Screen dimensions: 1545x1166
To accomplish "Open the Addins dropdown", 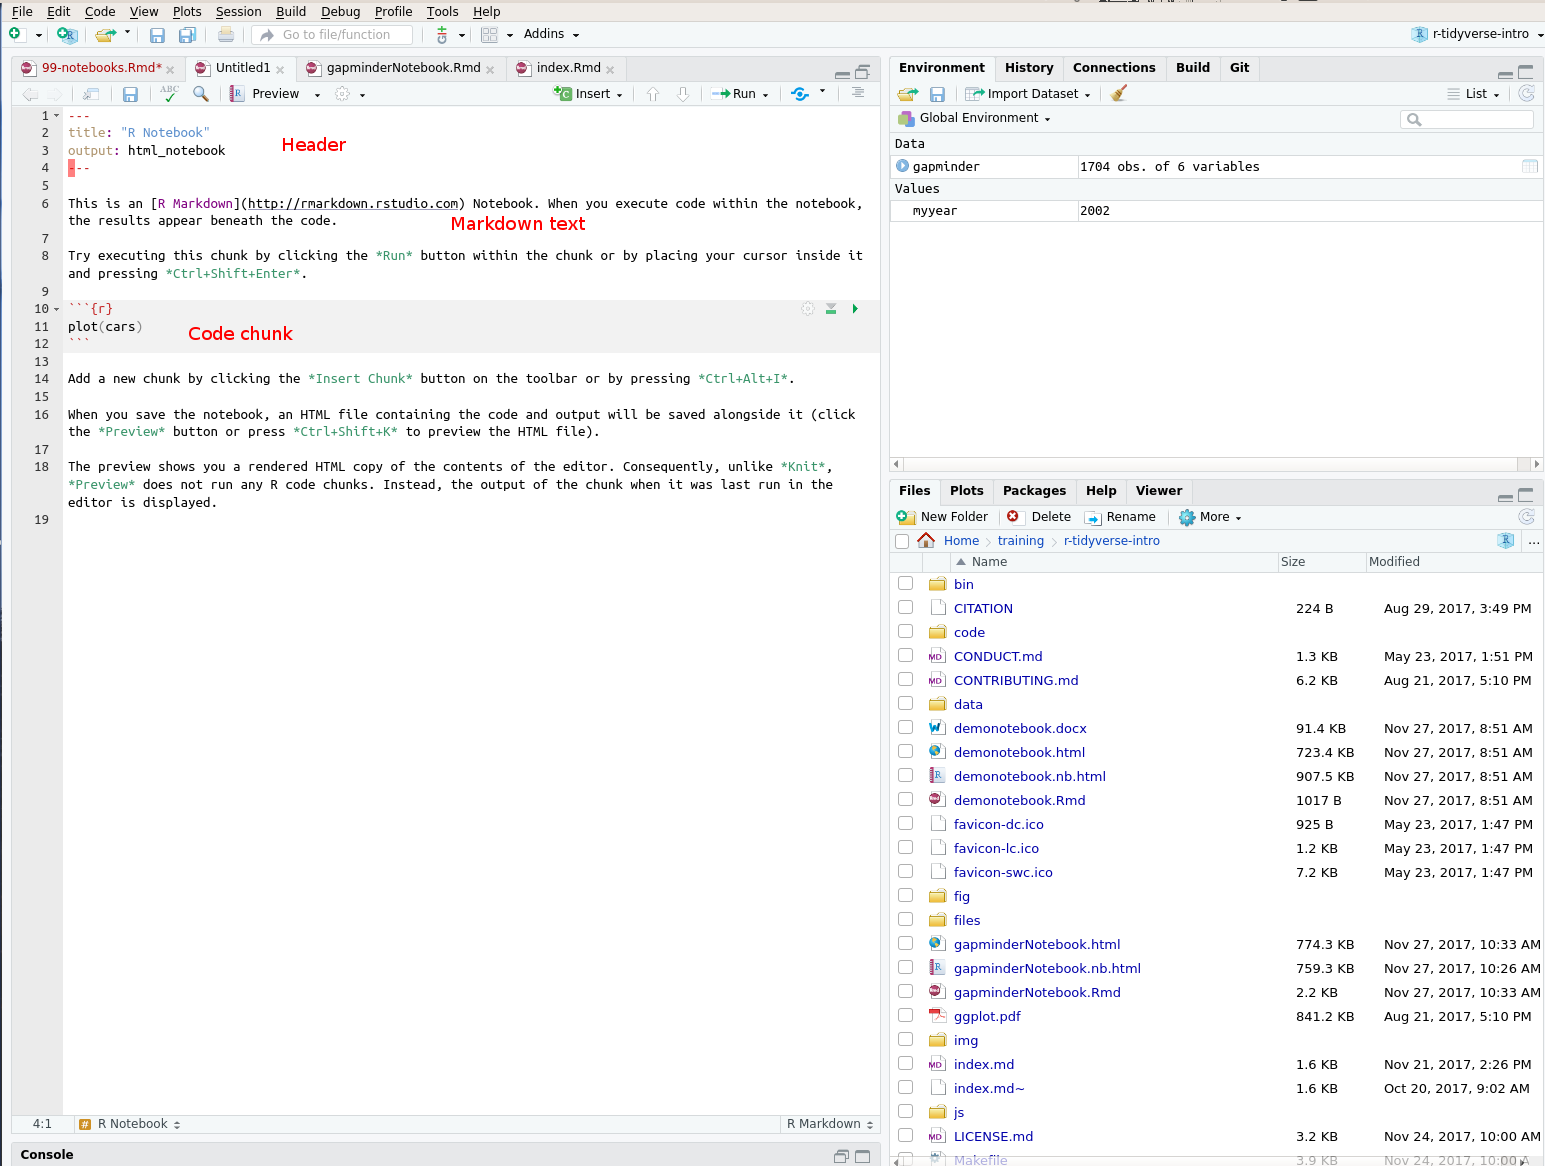I will (x=551, y=33).
